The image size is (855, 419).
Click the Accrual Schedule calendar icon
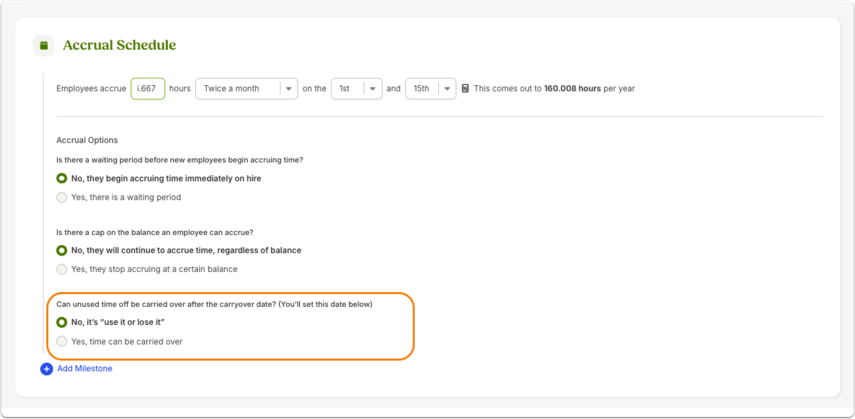click(x=44, y=45)
